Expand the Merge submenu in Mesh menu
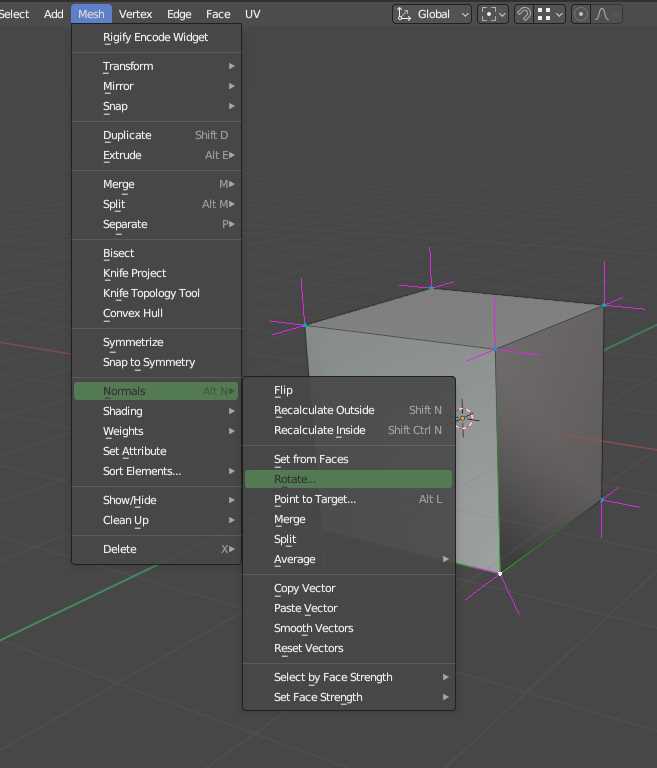657x768 pixels. coord(156,184)
